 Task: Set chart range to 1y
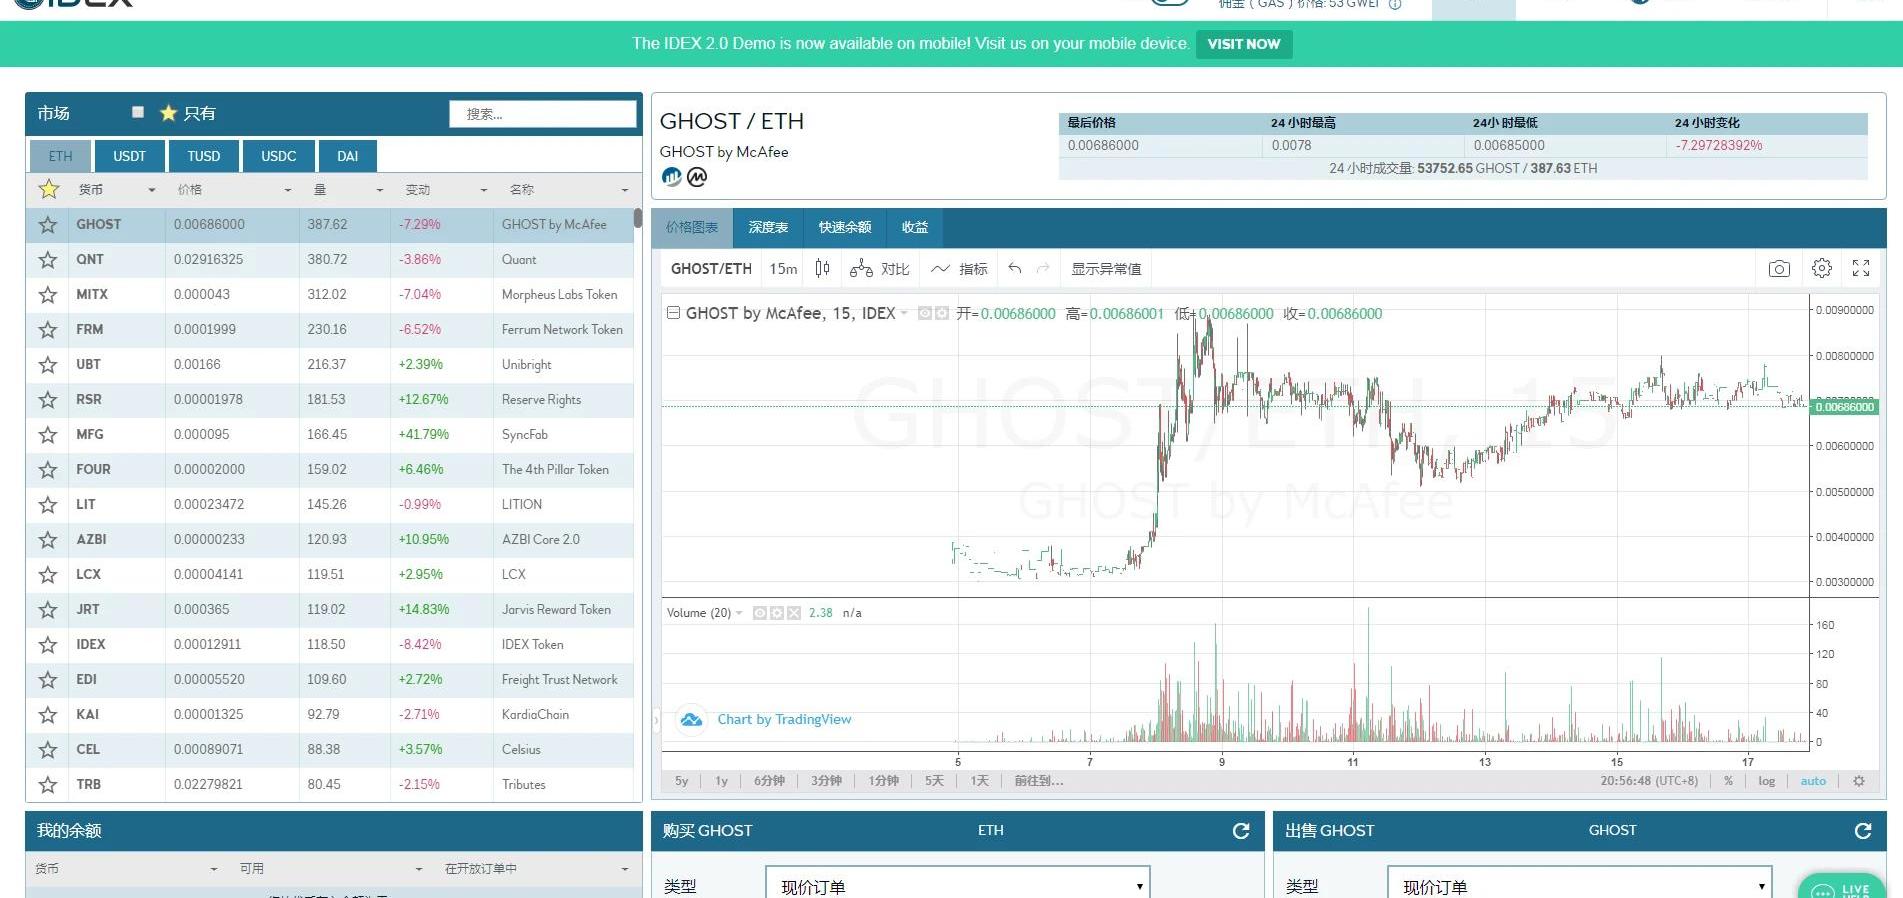click(x=721, y=781)
